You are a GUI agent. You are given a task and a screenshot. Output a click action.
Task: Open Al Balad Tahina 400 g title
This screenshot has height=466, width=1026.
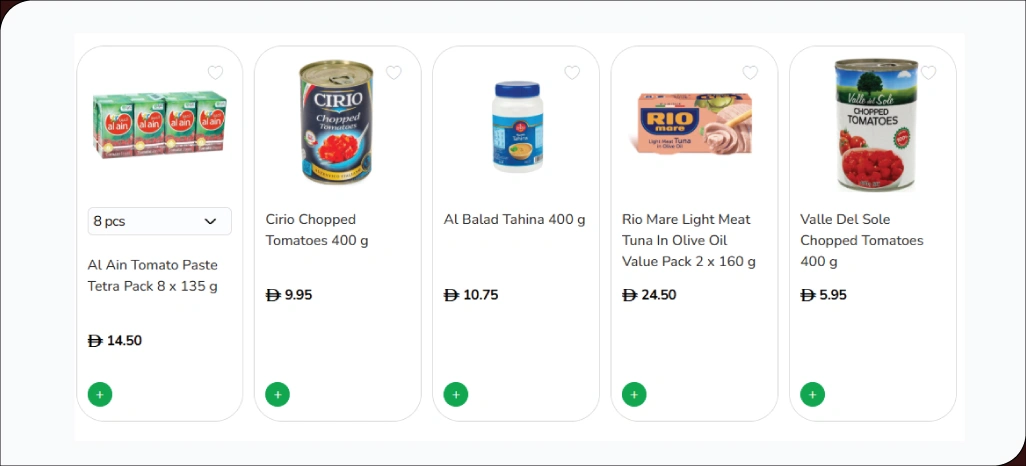coord(514,220)
